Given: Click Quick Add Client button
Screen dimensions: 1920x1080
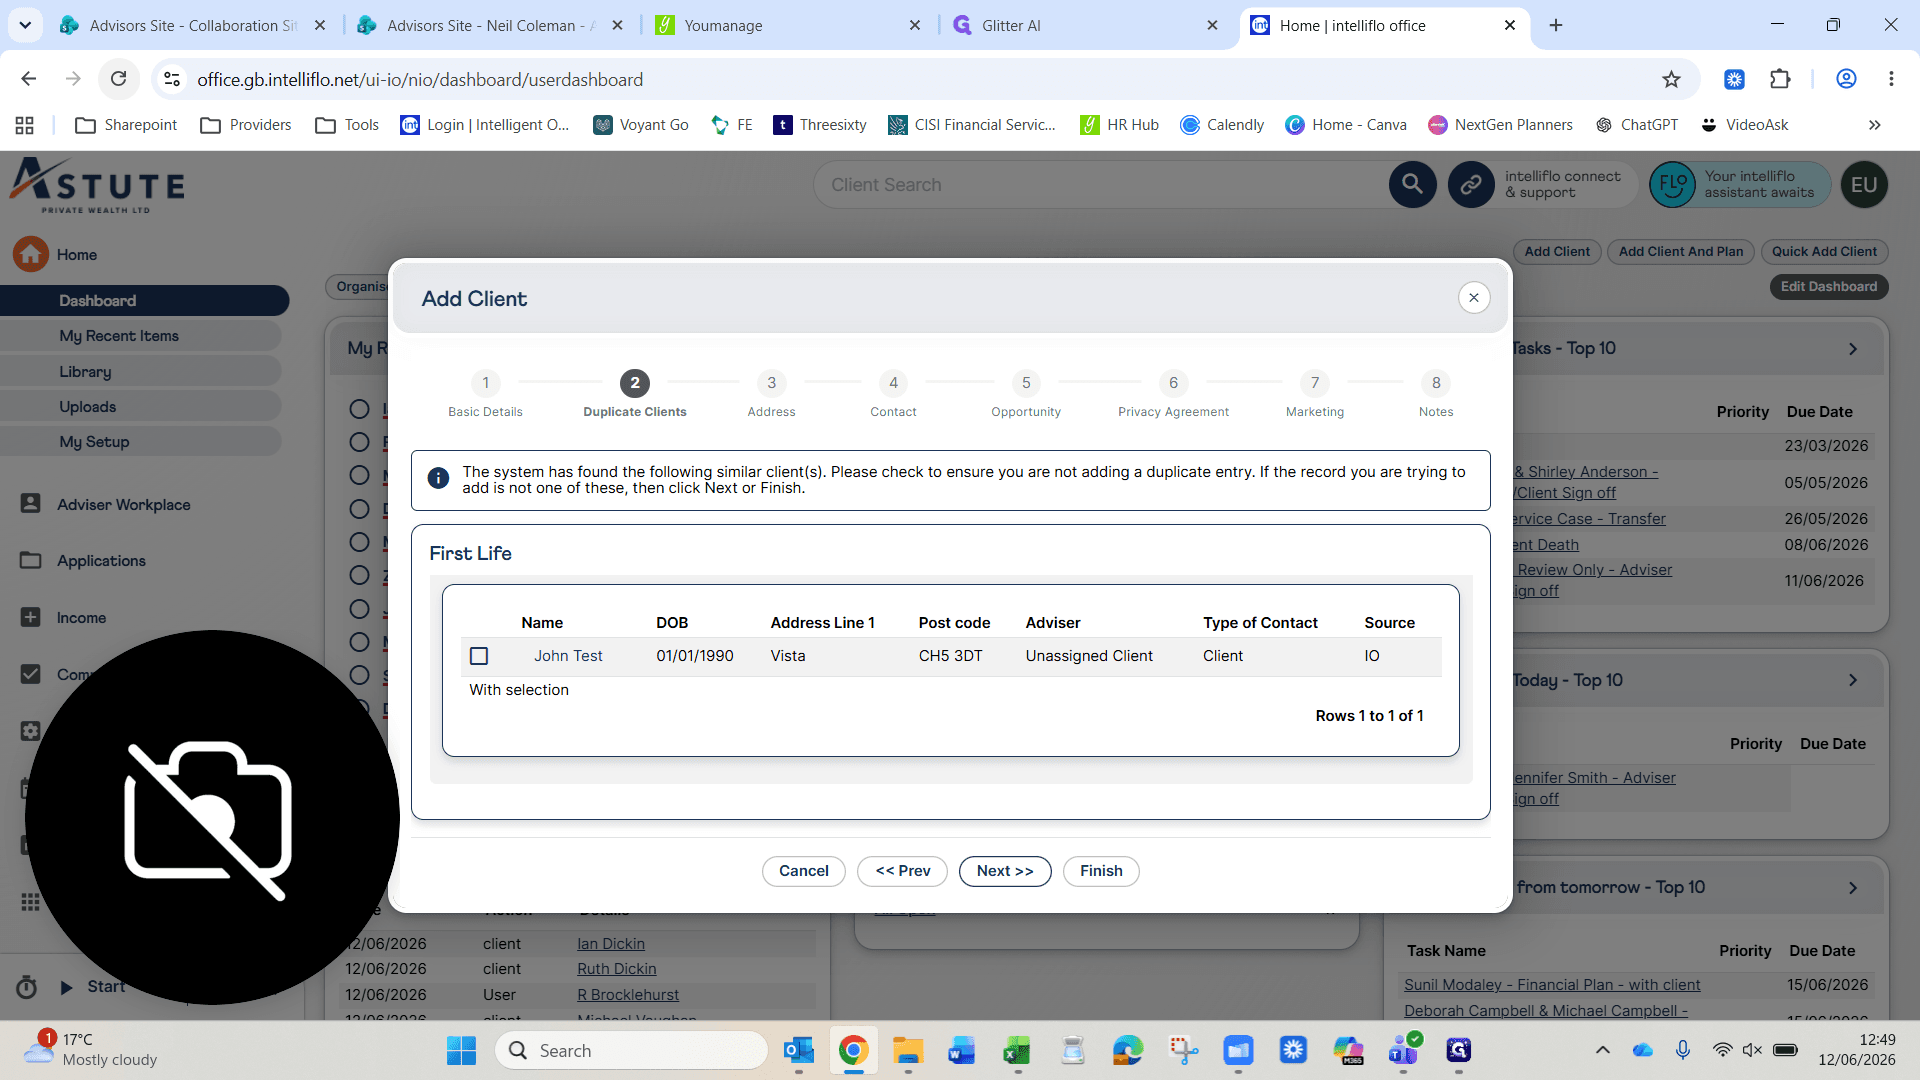Looking at the screenshot, I should coord(1824,252).
